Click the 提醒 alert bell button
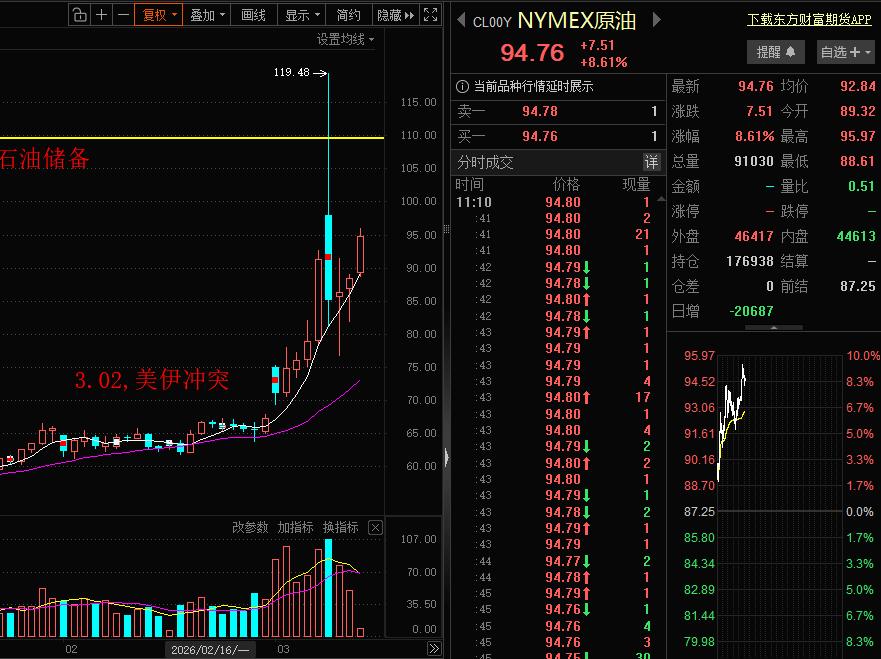The image size is (881, 659). click(x=775, y=52)
